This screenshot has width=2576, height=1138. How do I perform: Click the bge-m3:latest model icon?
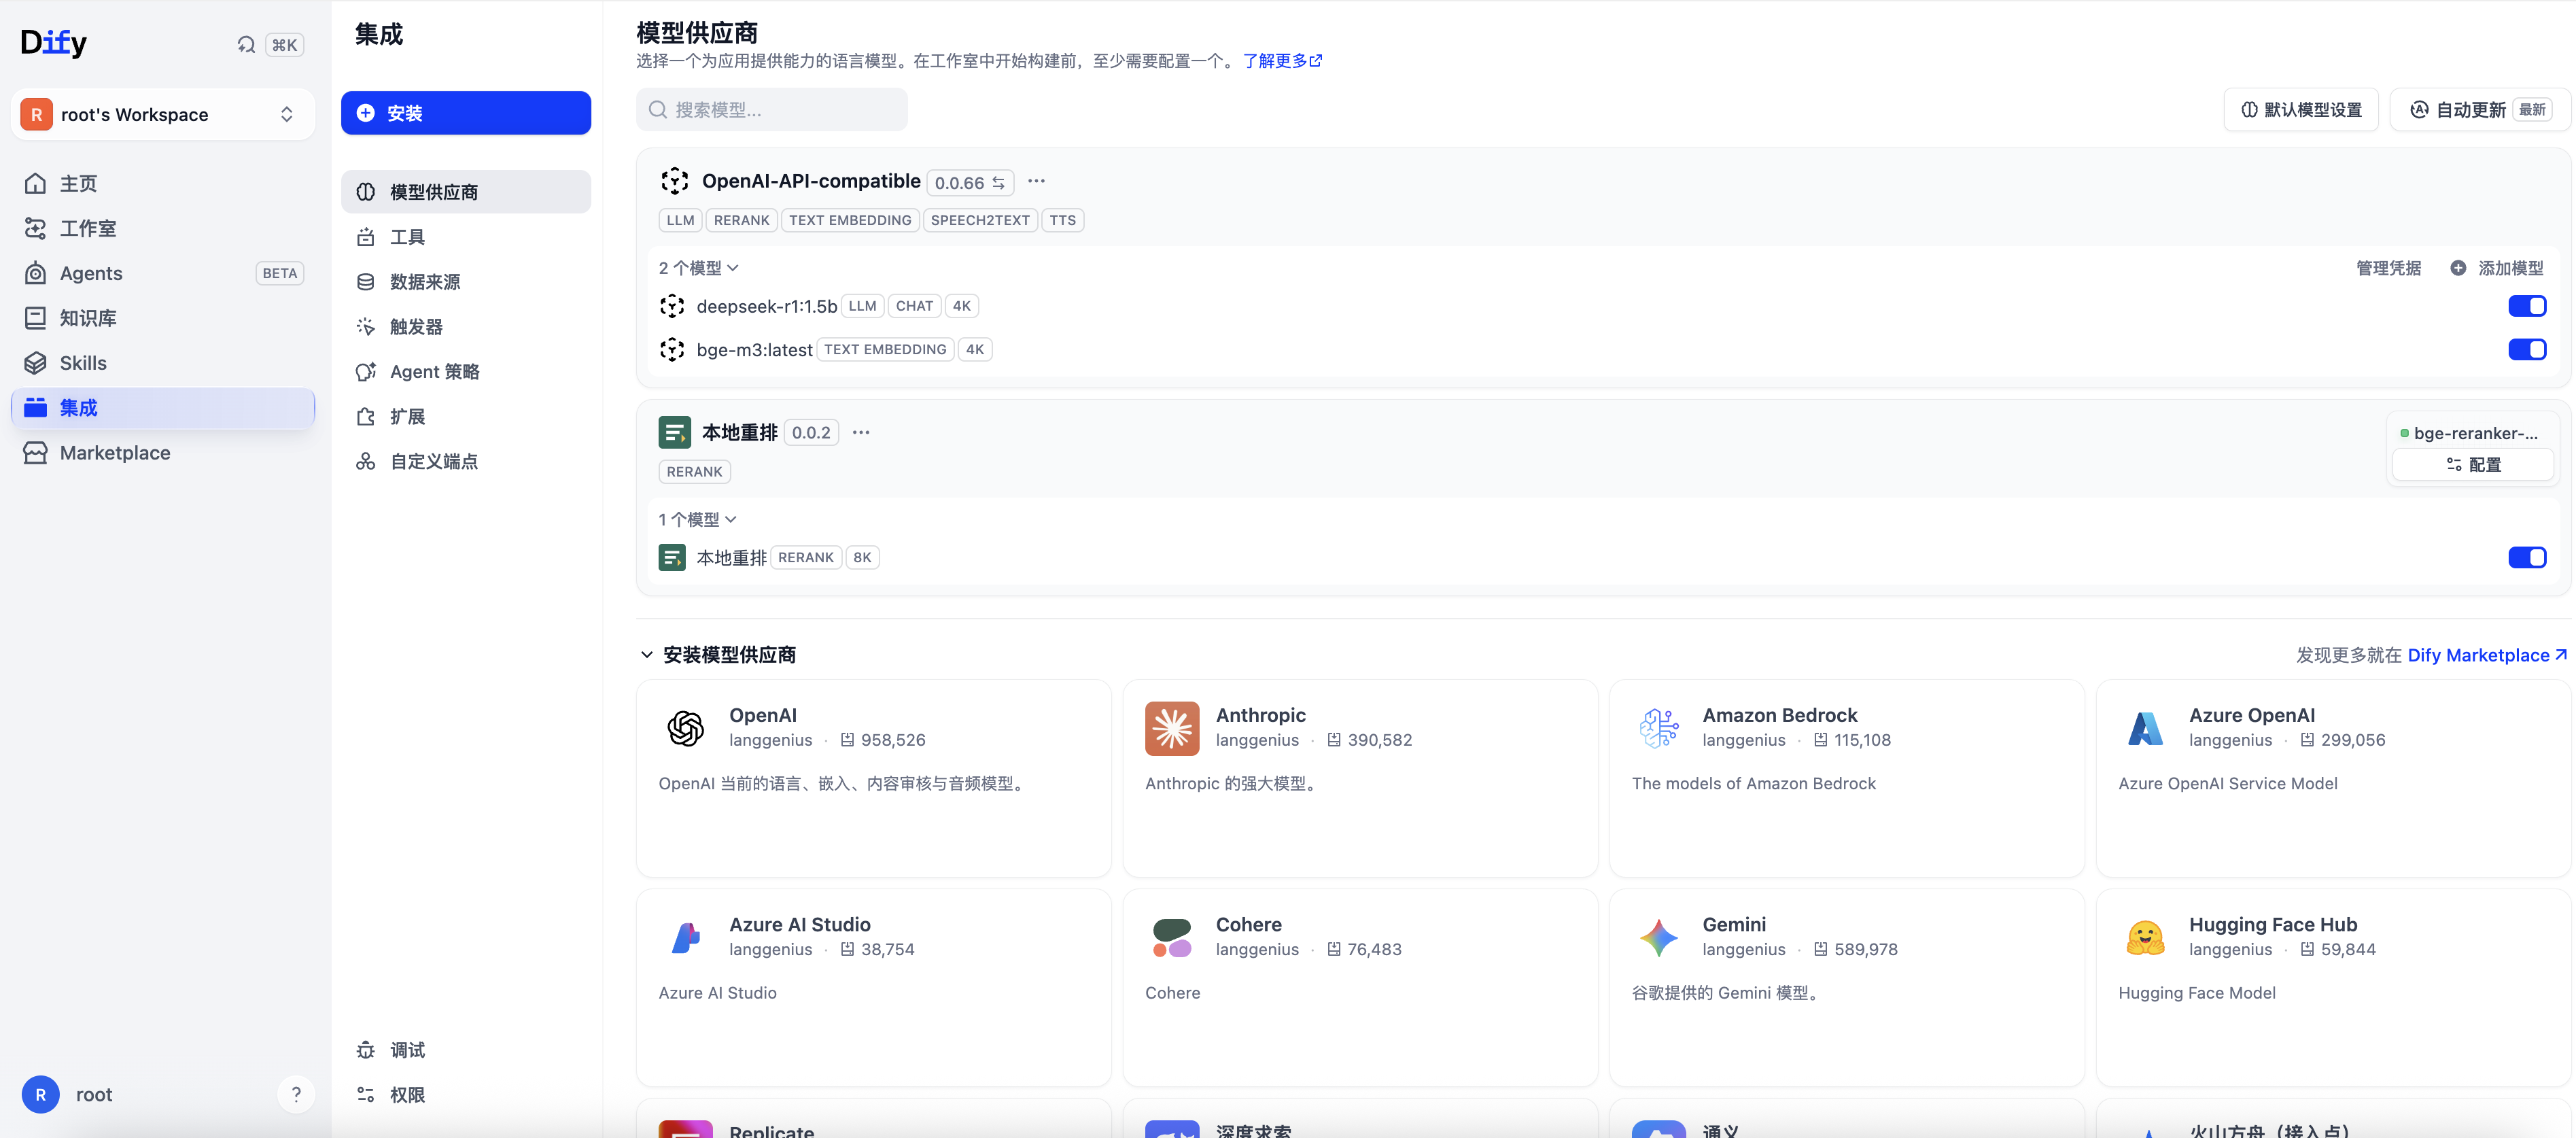tap(672, 349)
